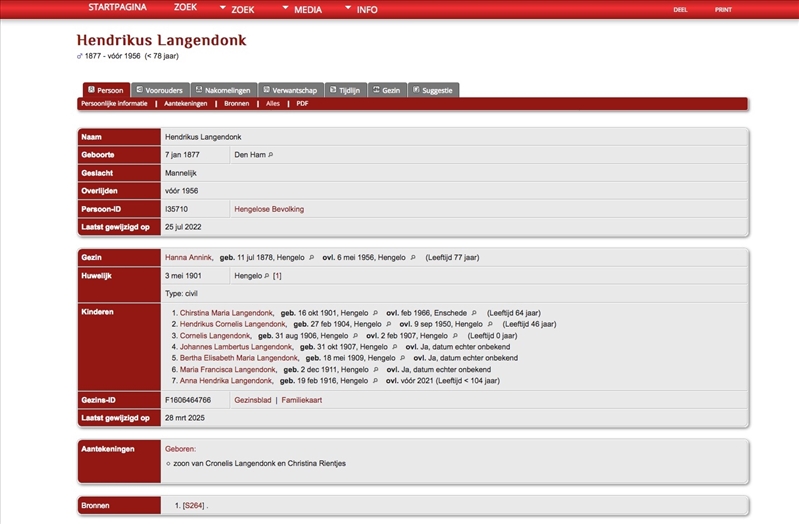Select Alles in the submenu bar
This screenshot has height=524, width=799.
click(273, 103)
